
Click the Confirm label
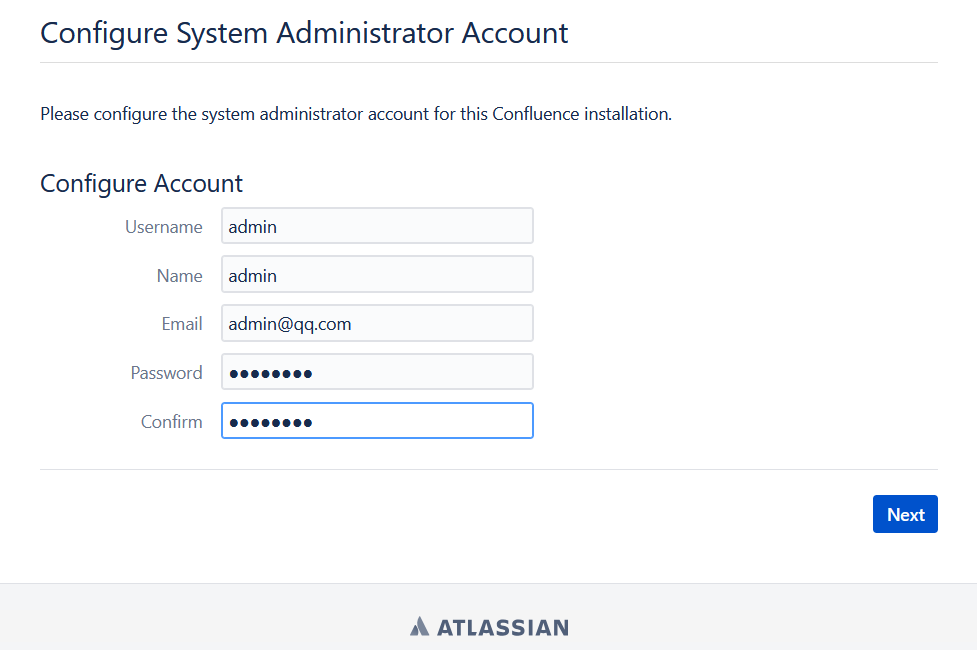click(172, 422)
